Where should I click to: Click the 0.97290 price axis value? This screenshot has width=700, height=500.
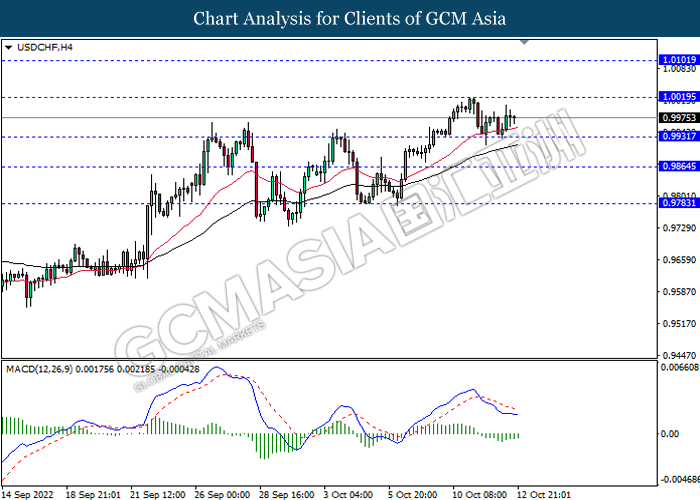coord(679,228)
